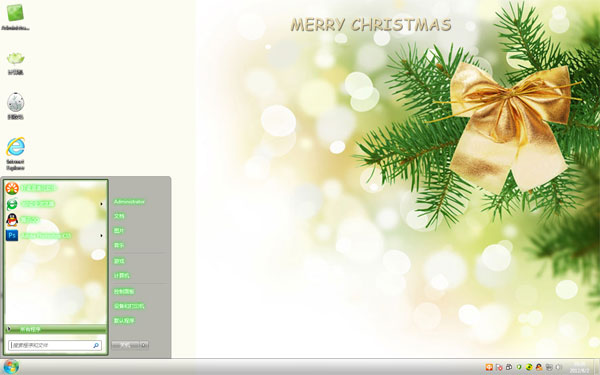600x375 pixels.
Task: Click the Windows Start orb button
Action: [x=11, y=367]
